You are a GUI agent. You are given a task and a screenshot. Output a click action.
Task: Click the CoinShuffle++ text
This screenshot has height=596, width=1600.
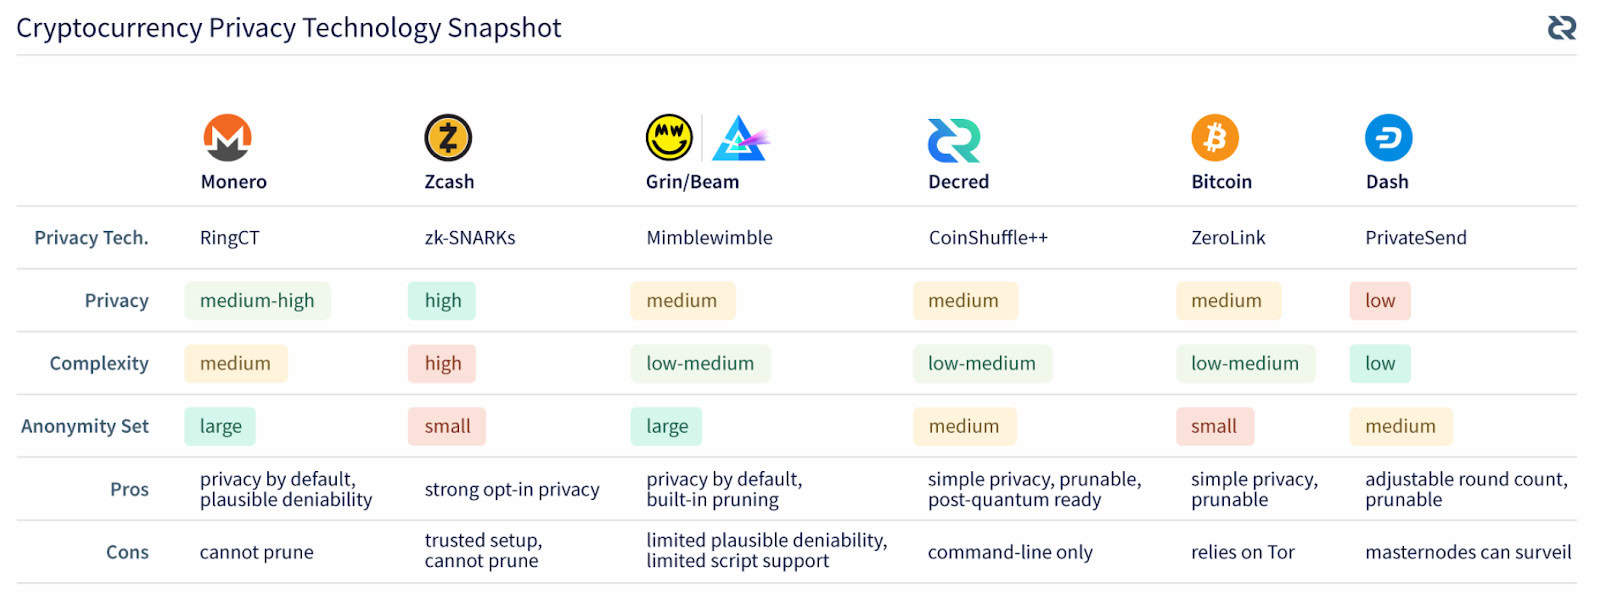988,238
